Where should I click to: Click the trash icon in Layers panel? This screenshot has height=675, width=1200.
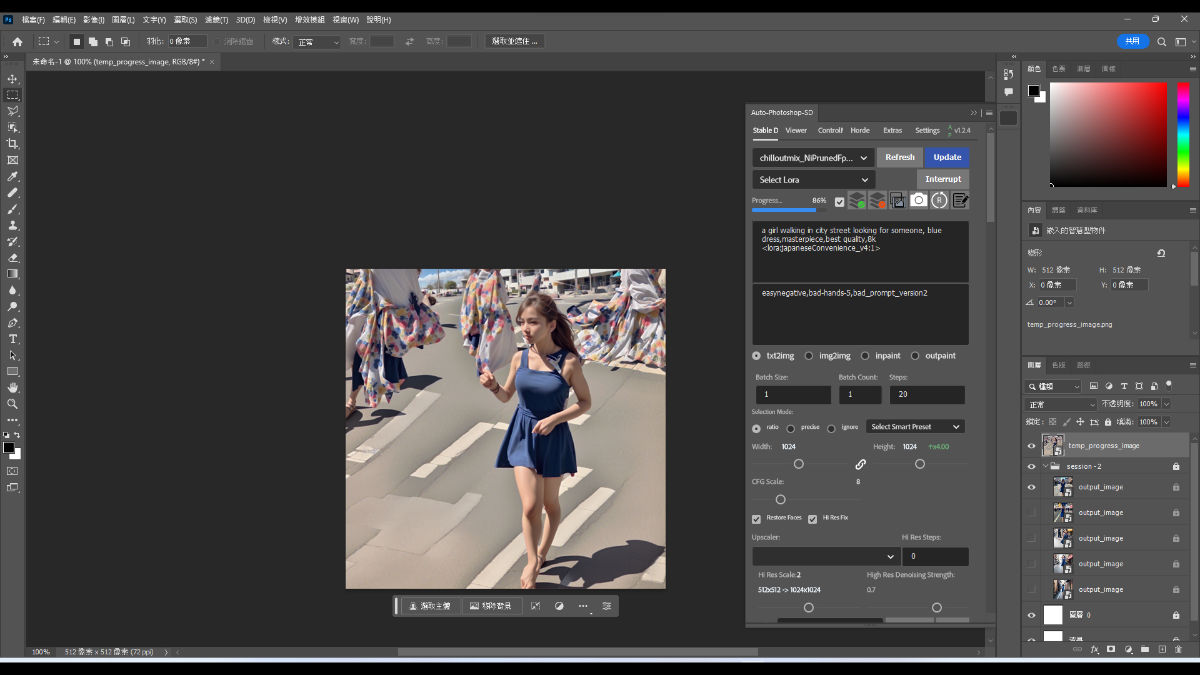click(1178, 649)
